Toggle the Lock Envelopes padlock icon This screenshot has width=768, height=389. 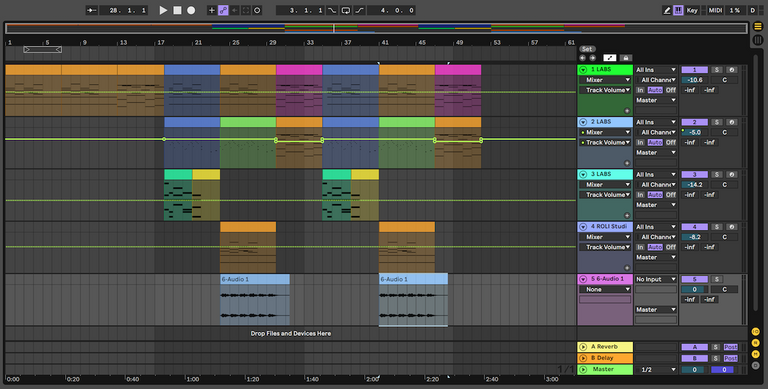tap(625, 57)
